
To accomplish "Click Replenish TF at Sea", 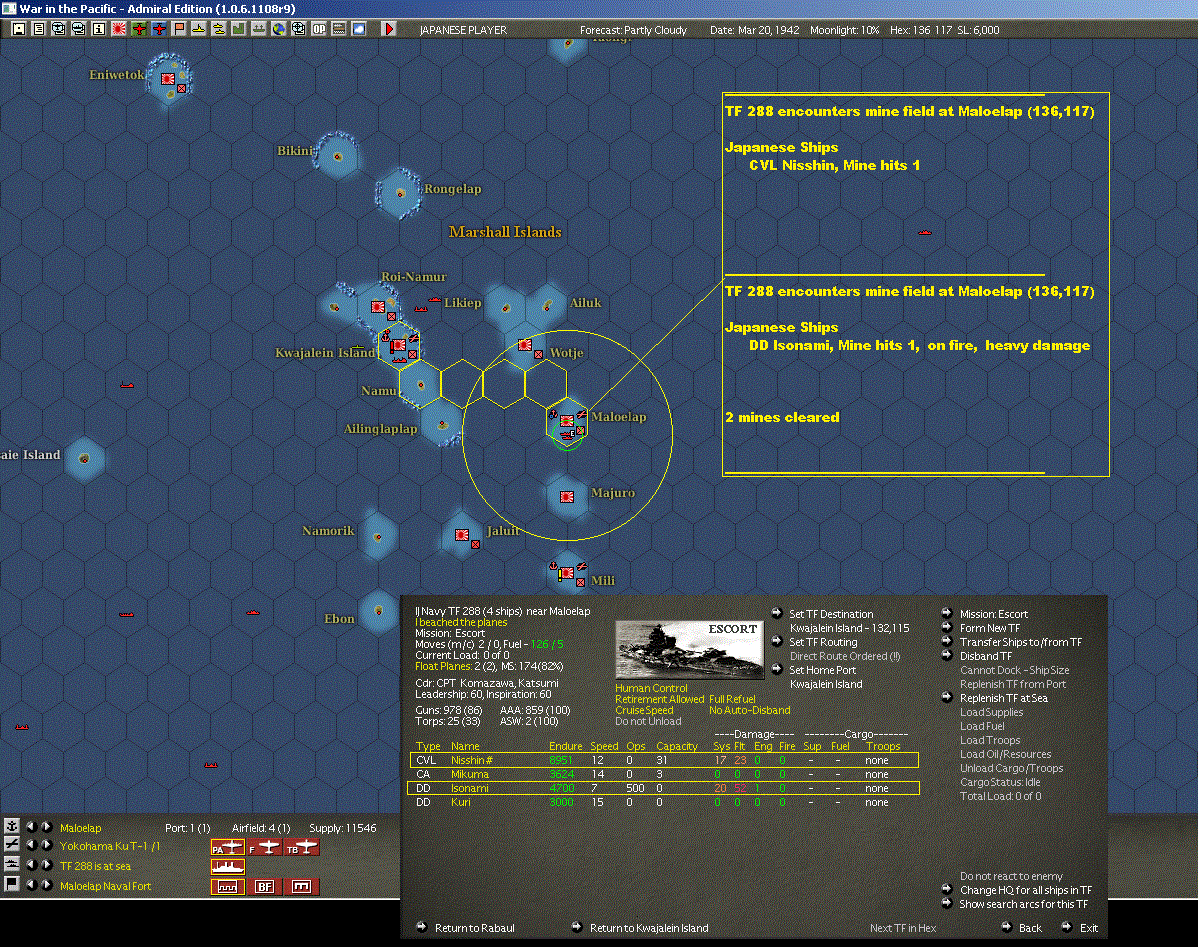I will coord(1003,698).
